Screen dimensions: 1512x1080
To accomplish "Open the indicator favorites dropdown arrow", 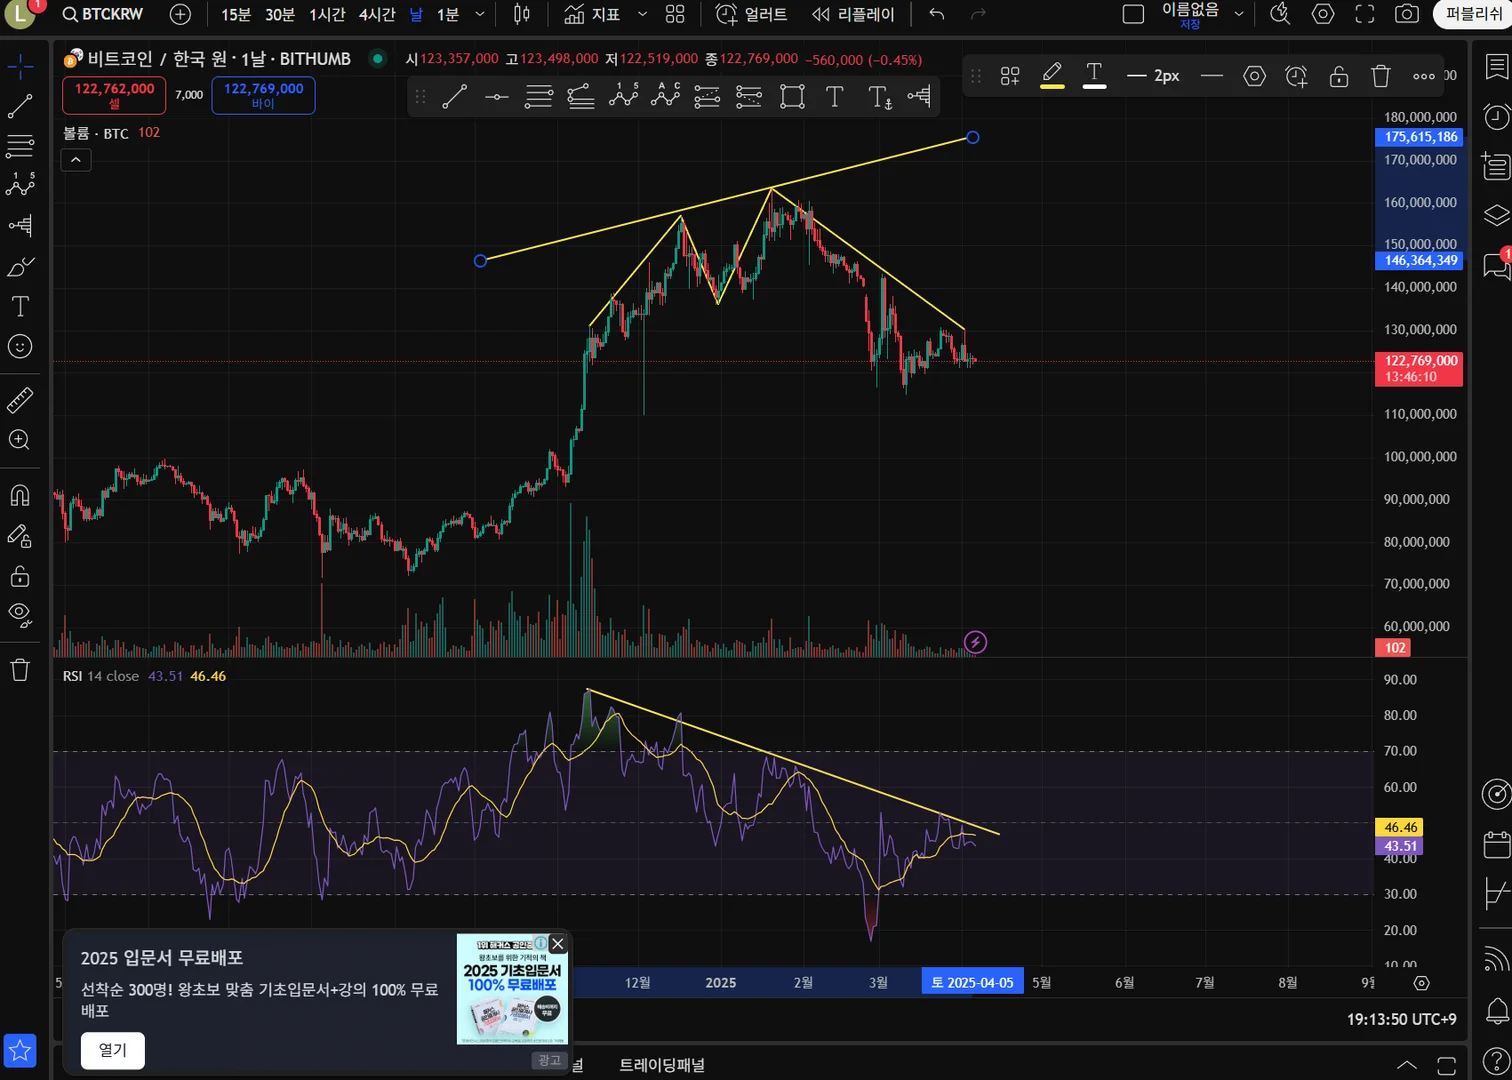I will click(642, 14).
